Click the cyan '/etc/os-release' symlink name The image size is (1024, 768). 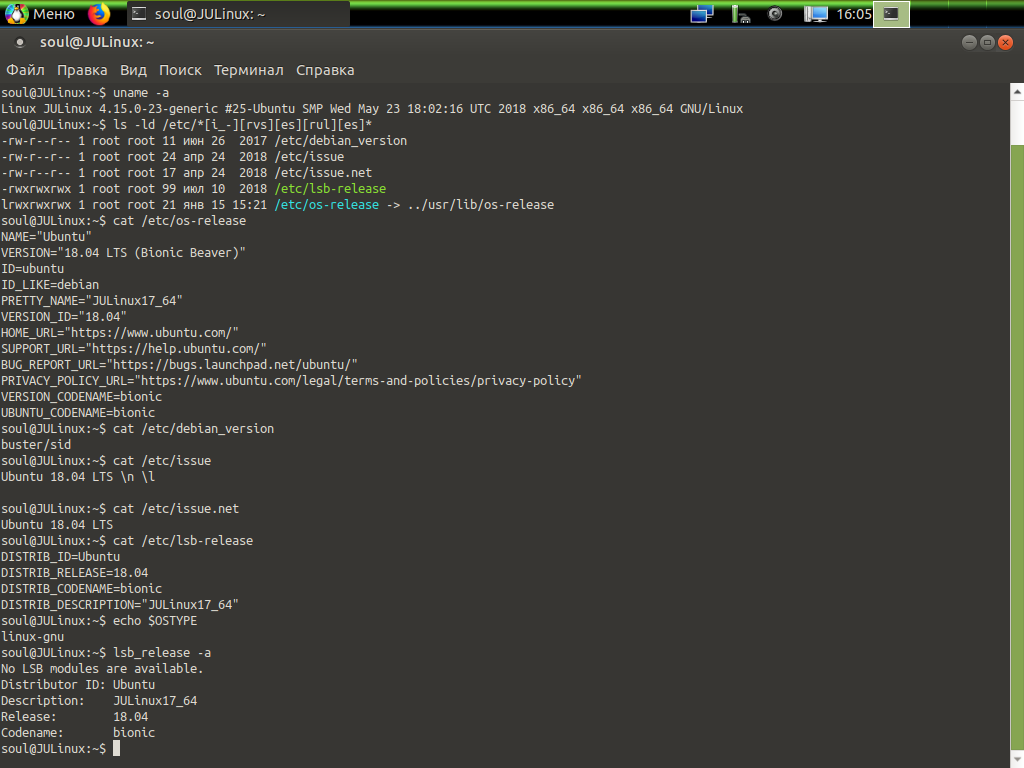pos(327,205)
